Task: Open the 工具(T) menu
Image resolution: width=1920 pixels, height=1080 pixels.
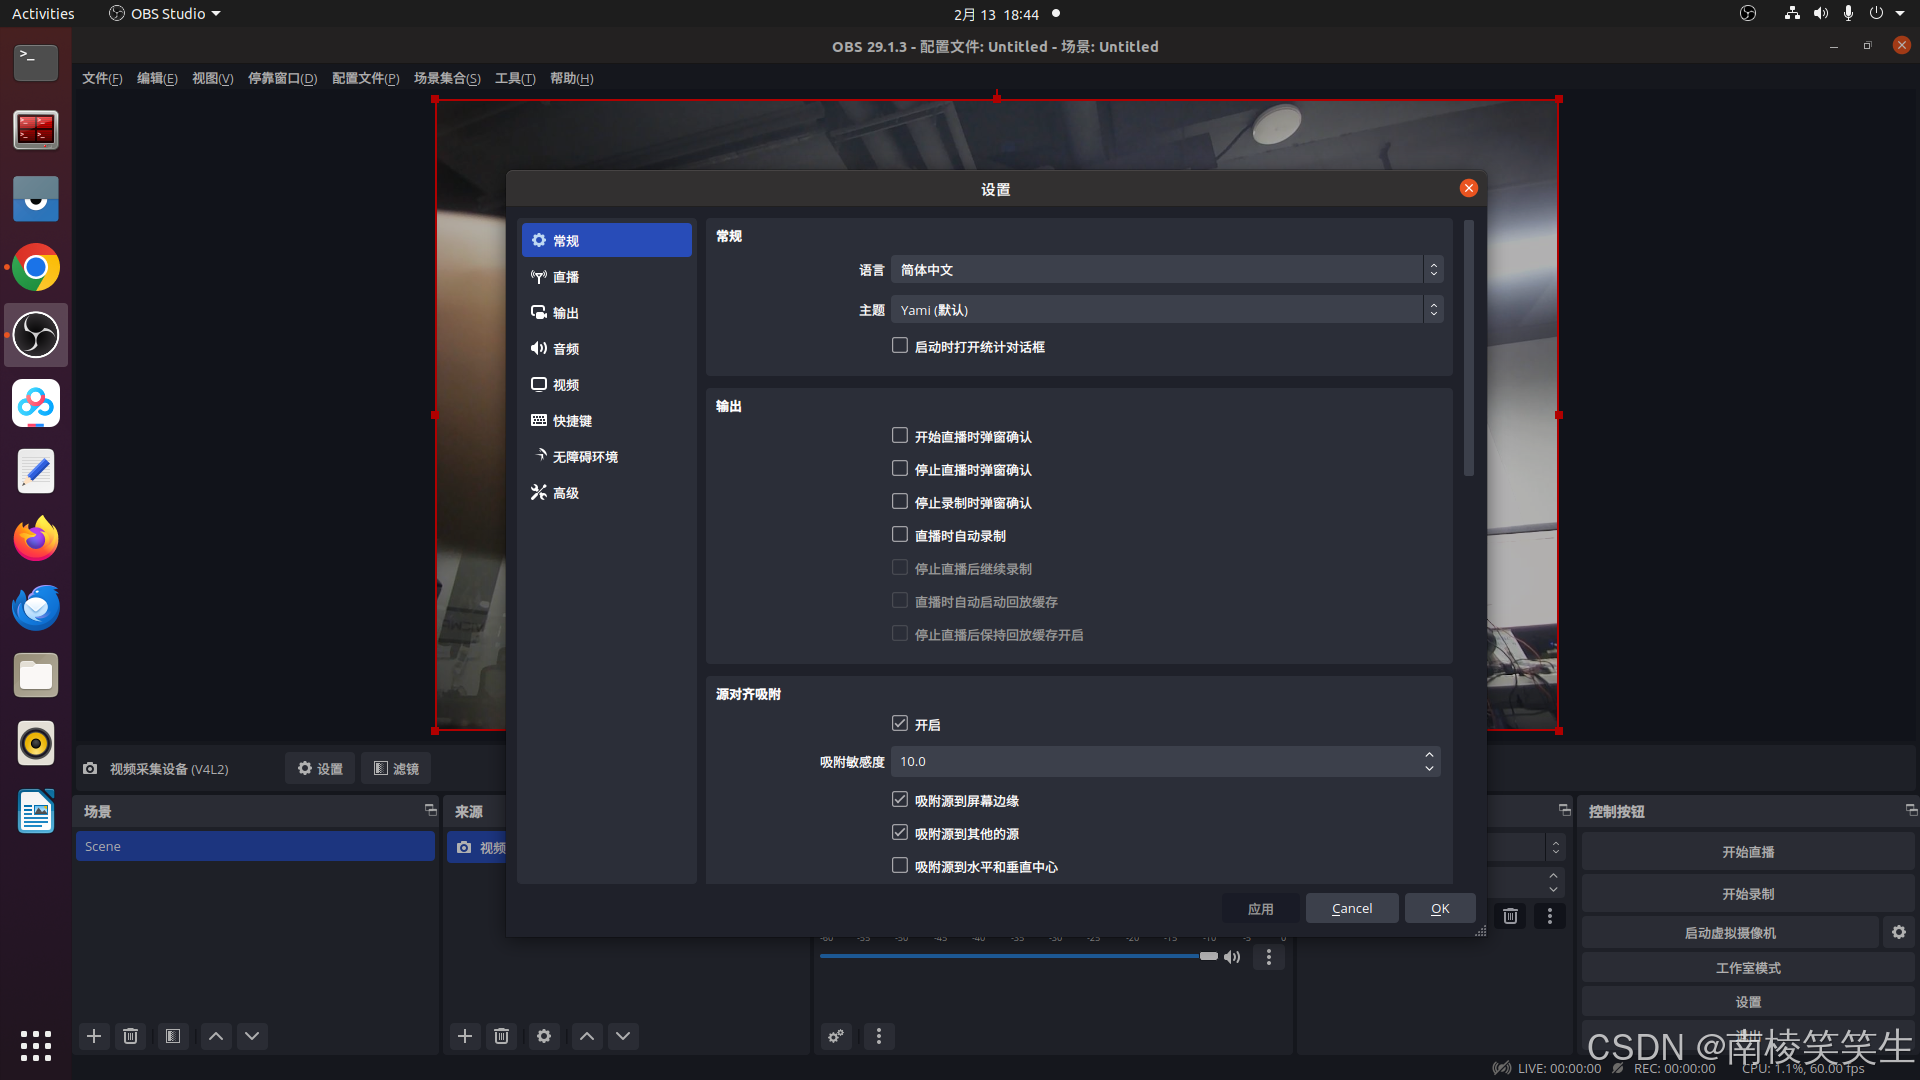Action: pos(515,78)
